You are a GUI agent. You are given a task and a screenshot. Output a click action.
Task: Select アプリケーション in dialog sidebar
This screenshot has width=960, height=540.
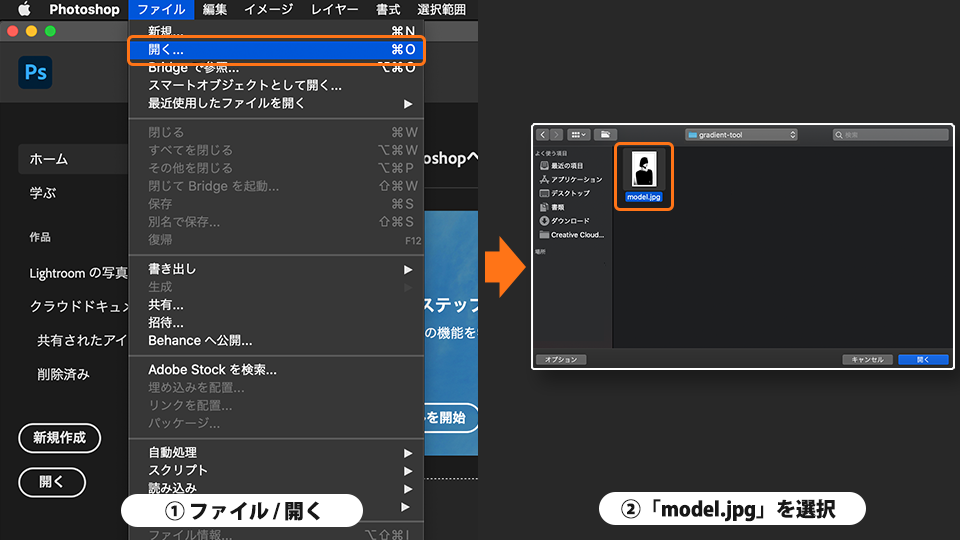coord(571,179)
